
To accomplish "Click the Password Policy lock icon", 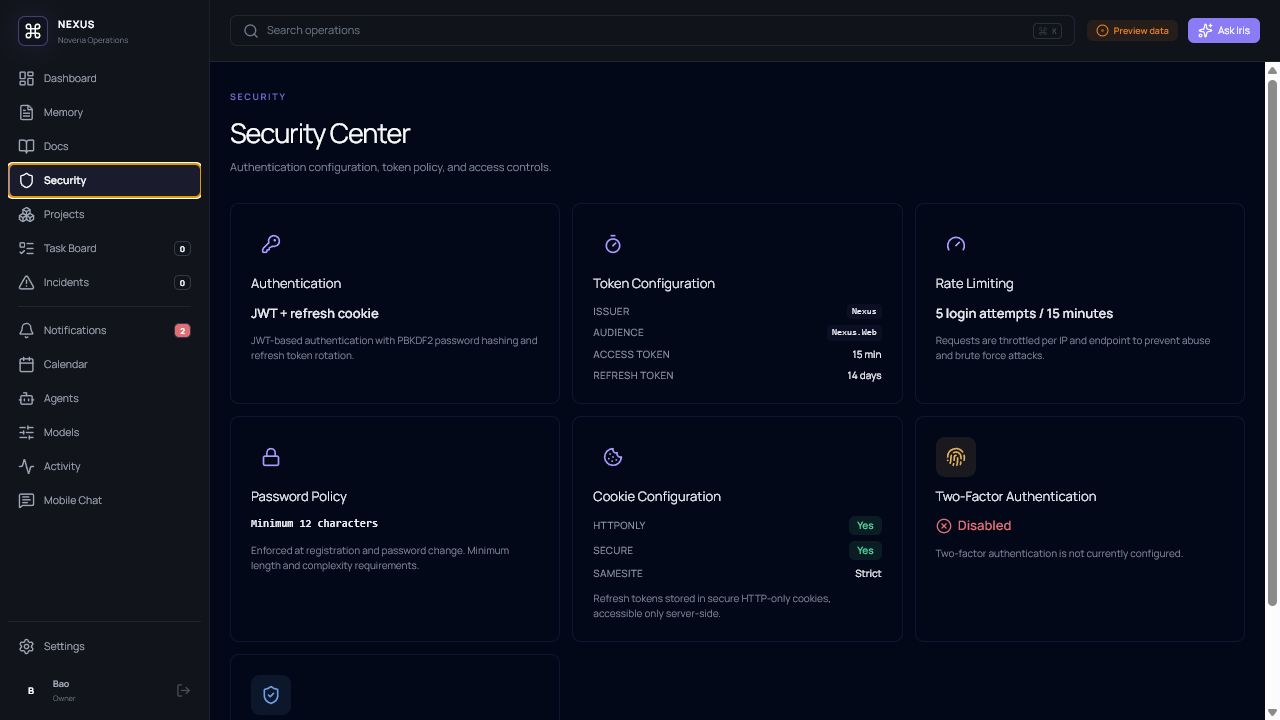I will pyautogui.click(x=271, y=457).
